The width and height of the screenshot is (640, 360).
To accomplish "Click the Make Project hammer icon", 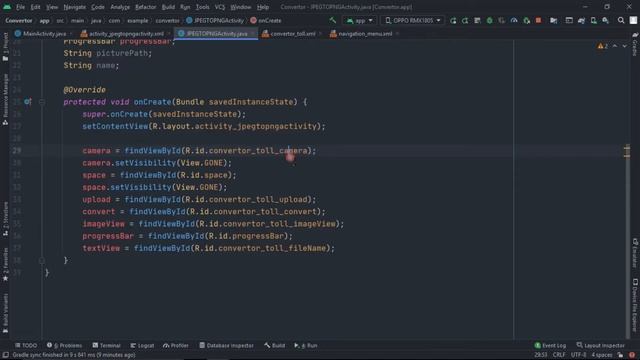I will [333, 20].
